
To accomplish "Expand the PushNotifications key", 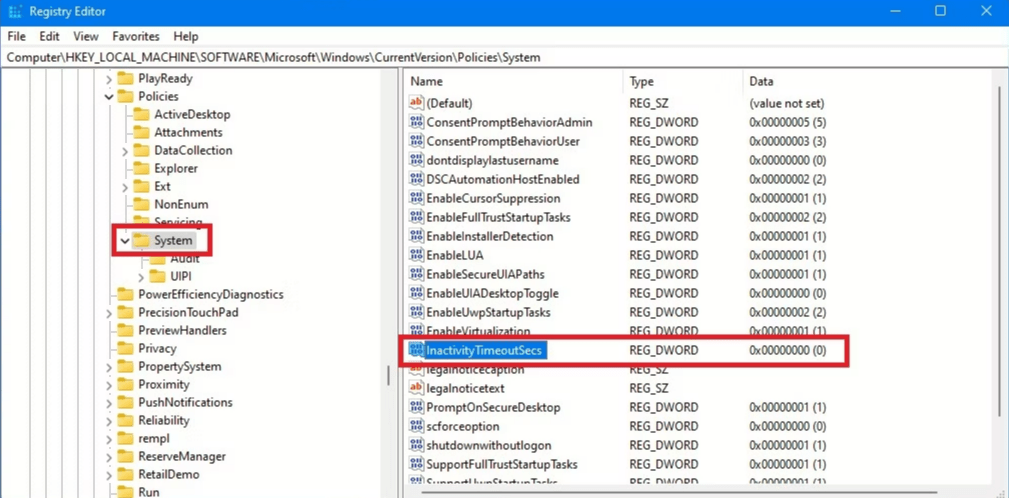I will click(x=109, y=403).
